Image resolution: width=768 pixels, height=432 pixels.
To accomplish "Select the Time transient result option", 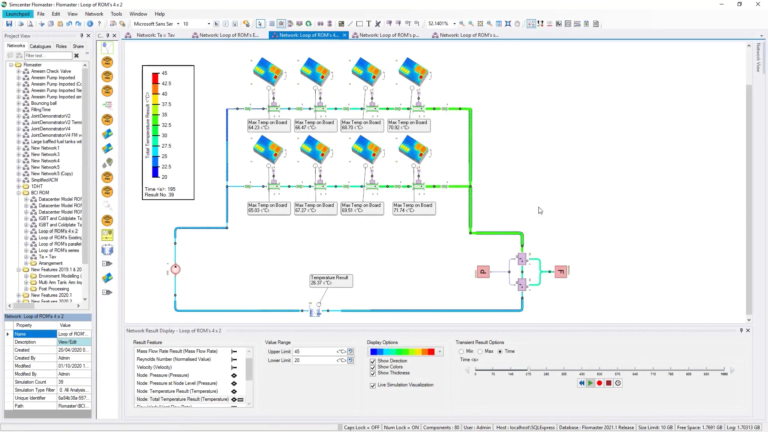I will 500,352.
